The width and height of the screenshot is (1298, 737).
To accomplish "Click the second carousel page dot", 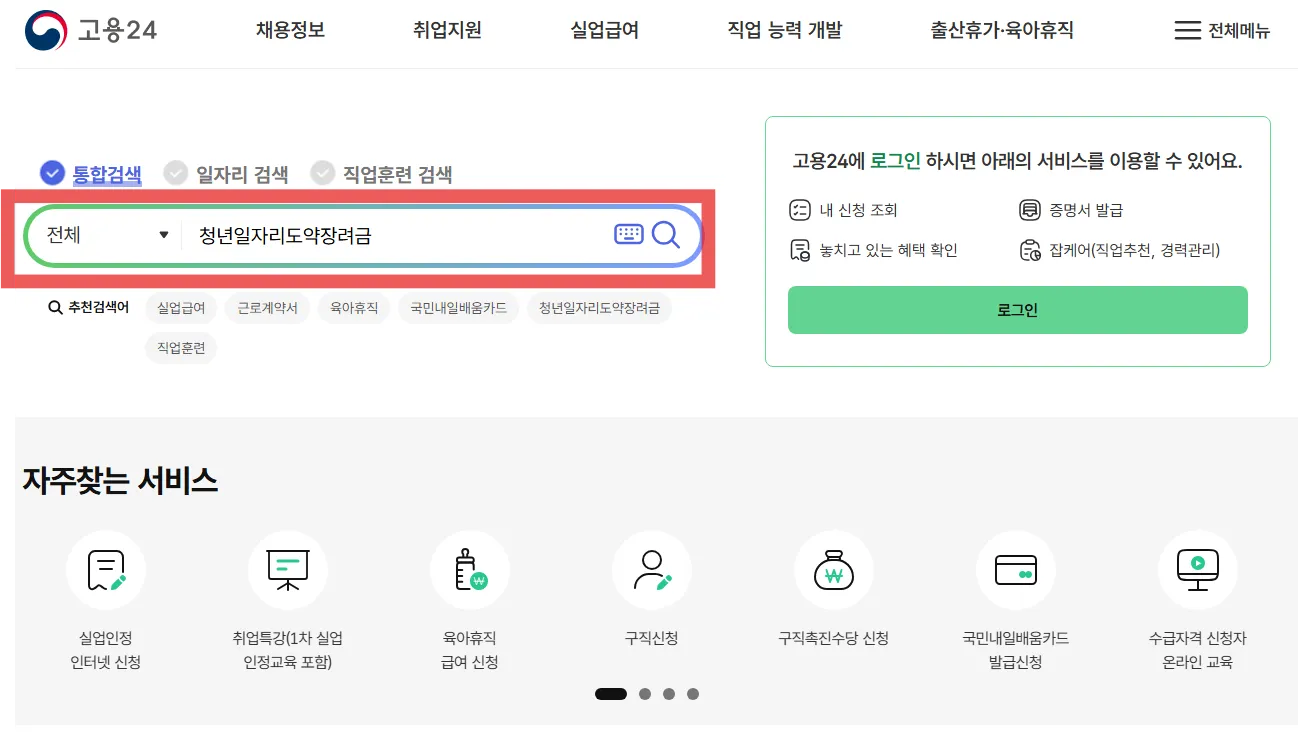I will [644, 693].
